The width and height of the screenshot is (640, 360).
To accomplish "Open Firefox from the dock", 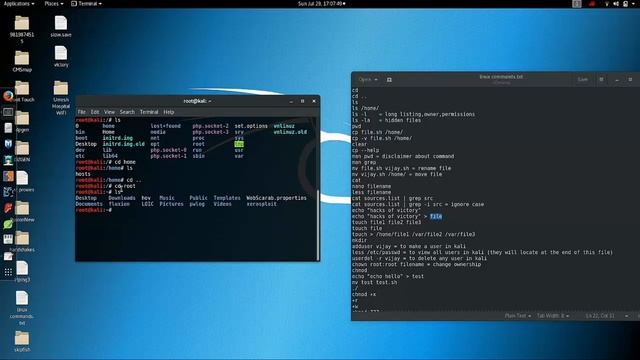I will pos(8,96).
